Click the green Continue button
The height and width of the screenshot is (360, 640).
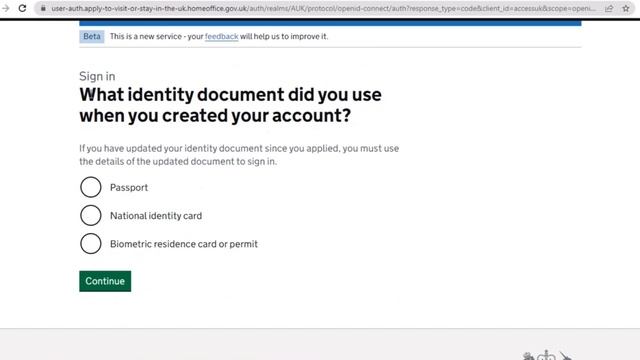105,281
